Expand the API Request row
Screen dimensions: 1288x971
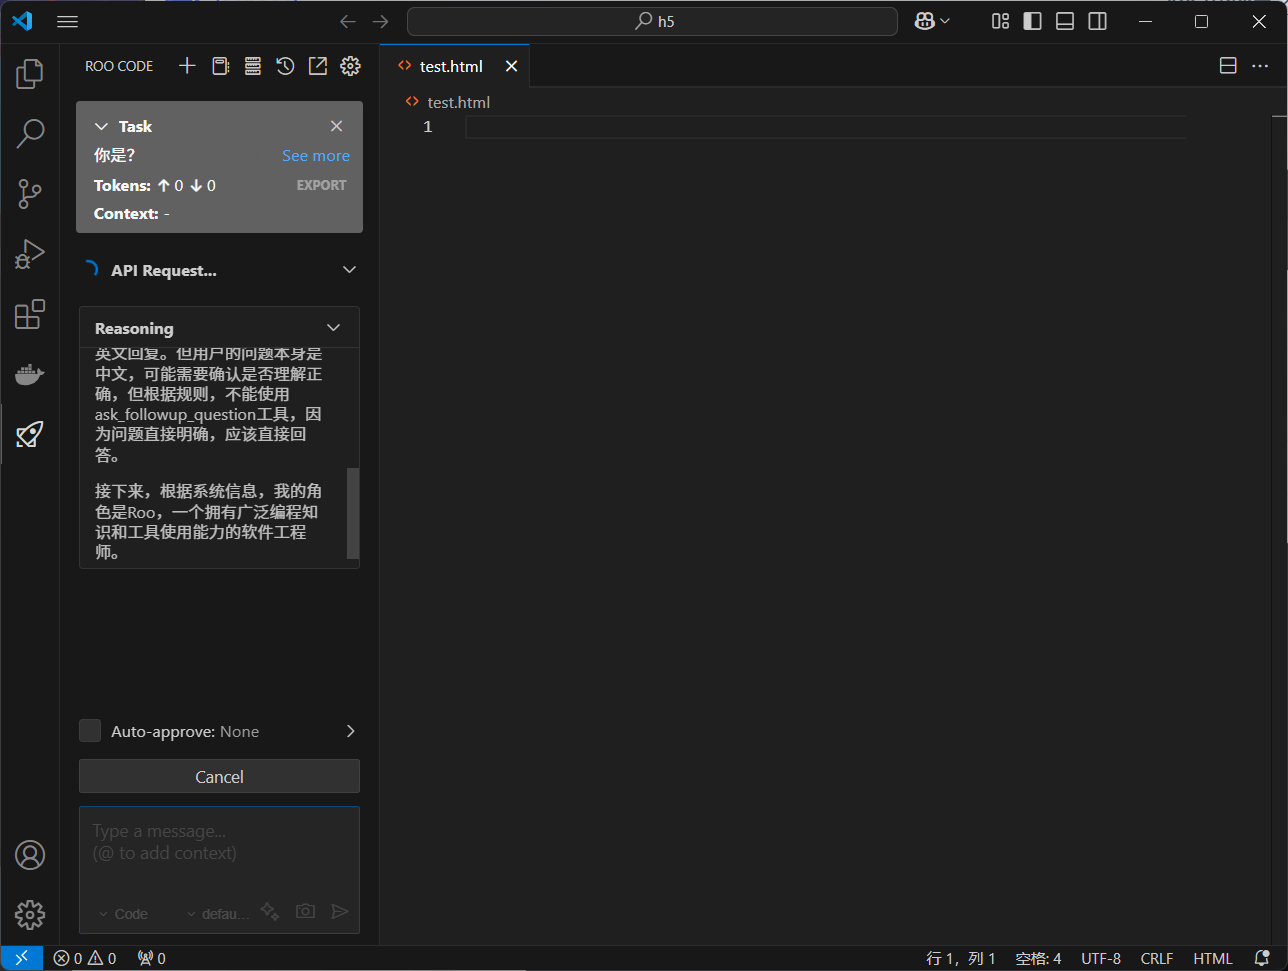[x=349, y=270]
